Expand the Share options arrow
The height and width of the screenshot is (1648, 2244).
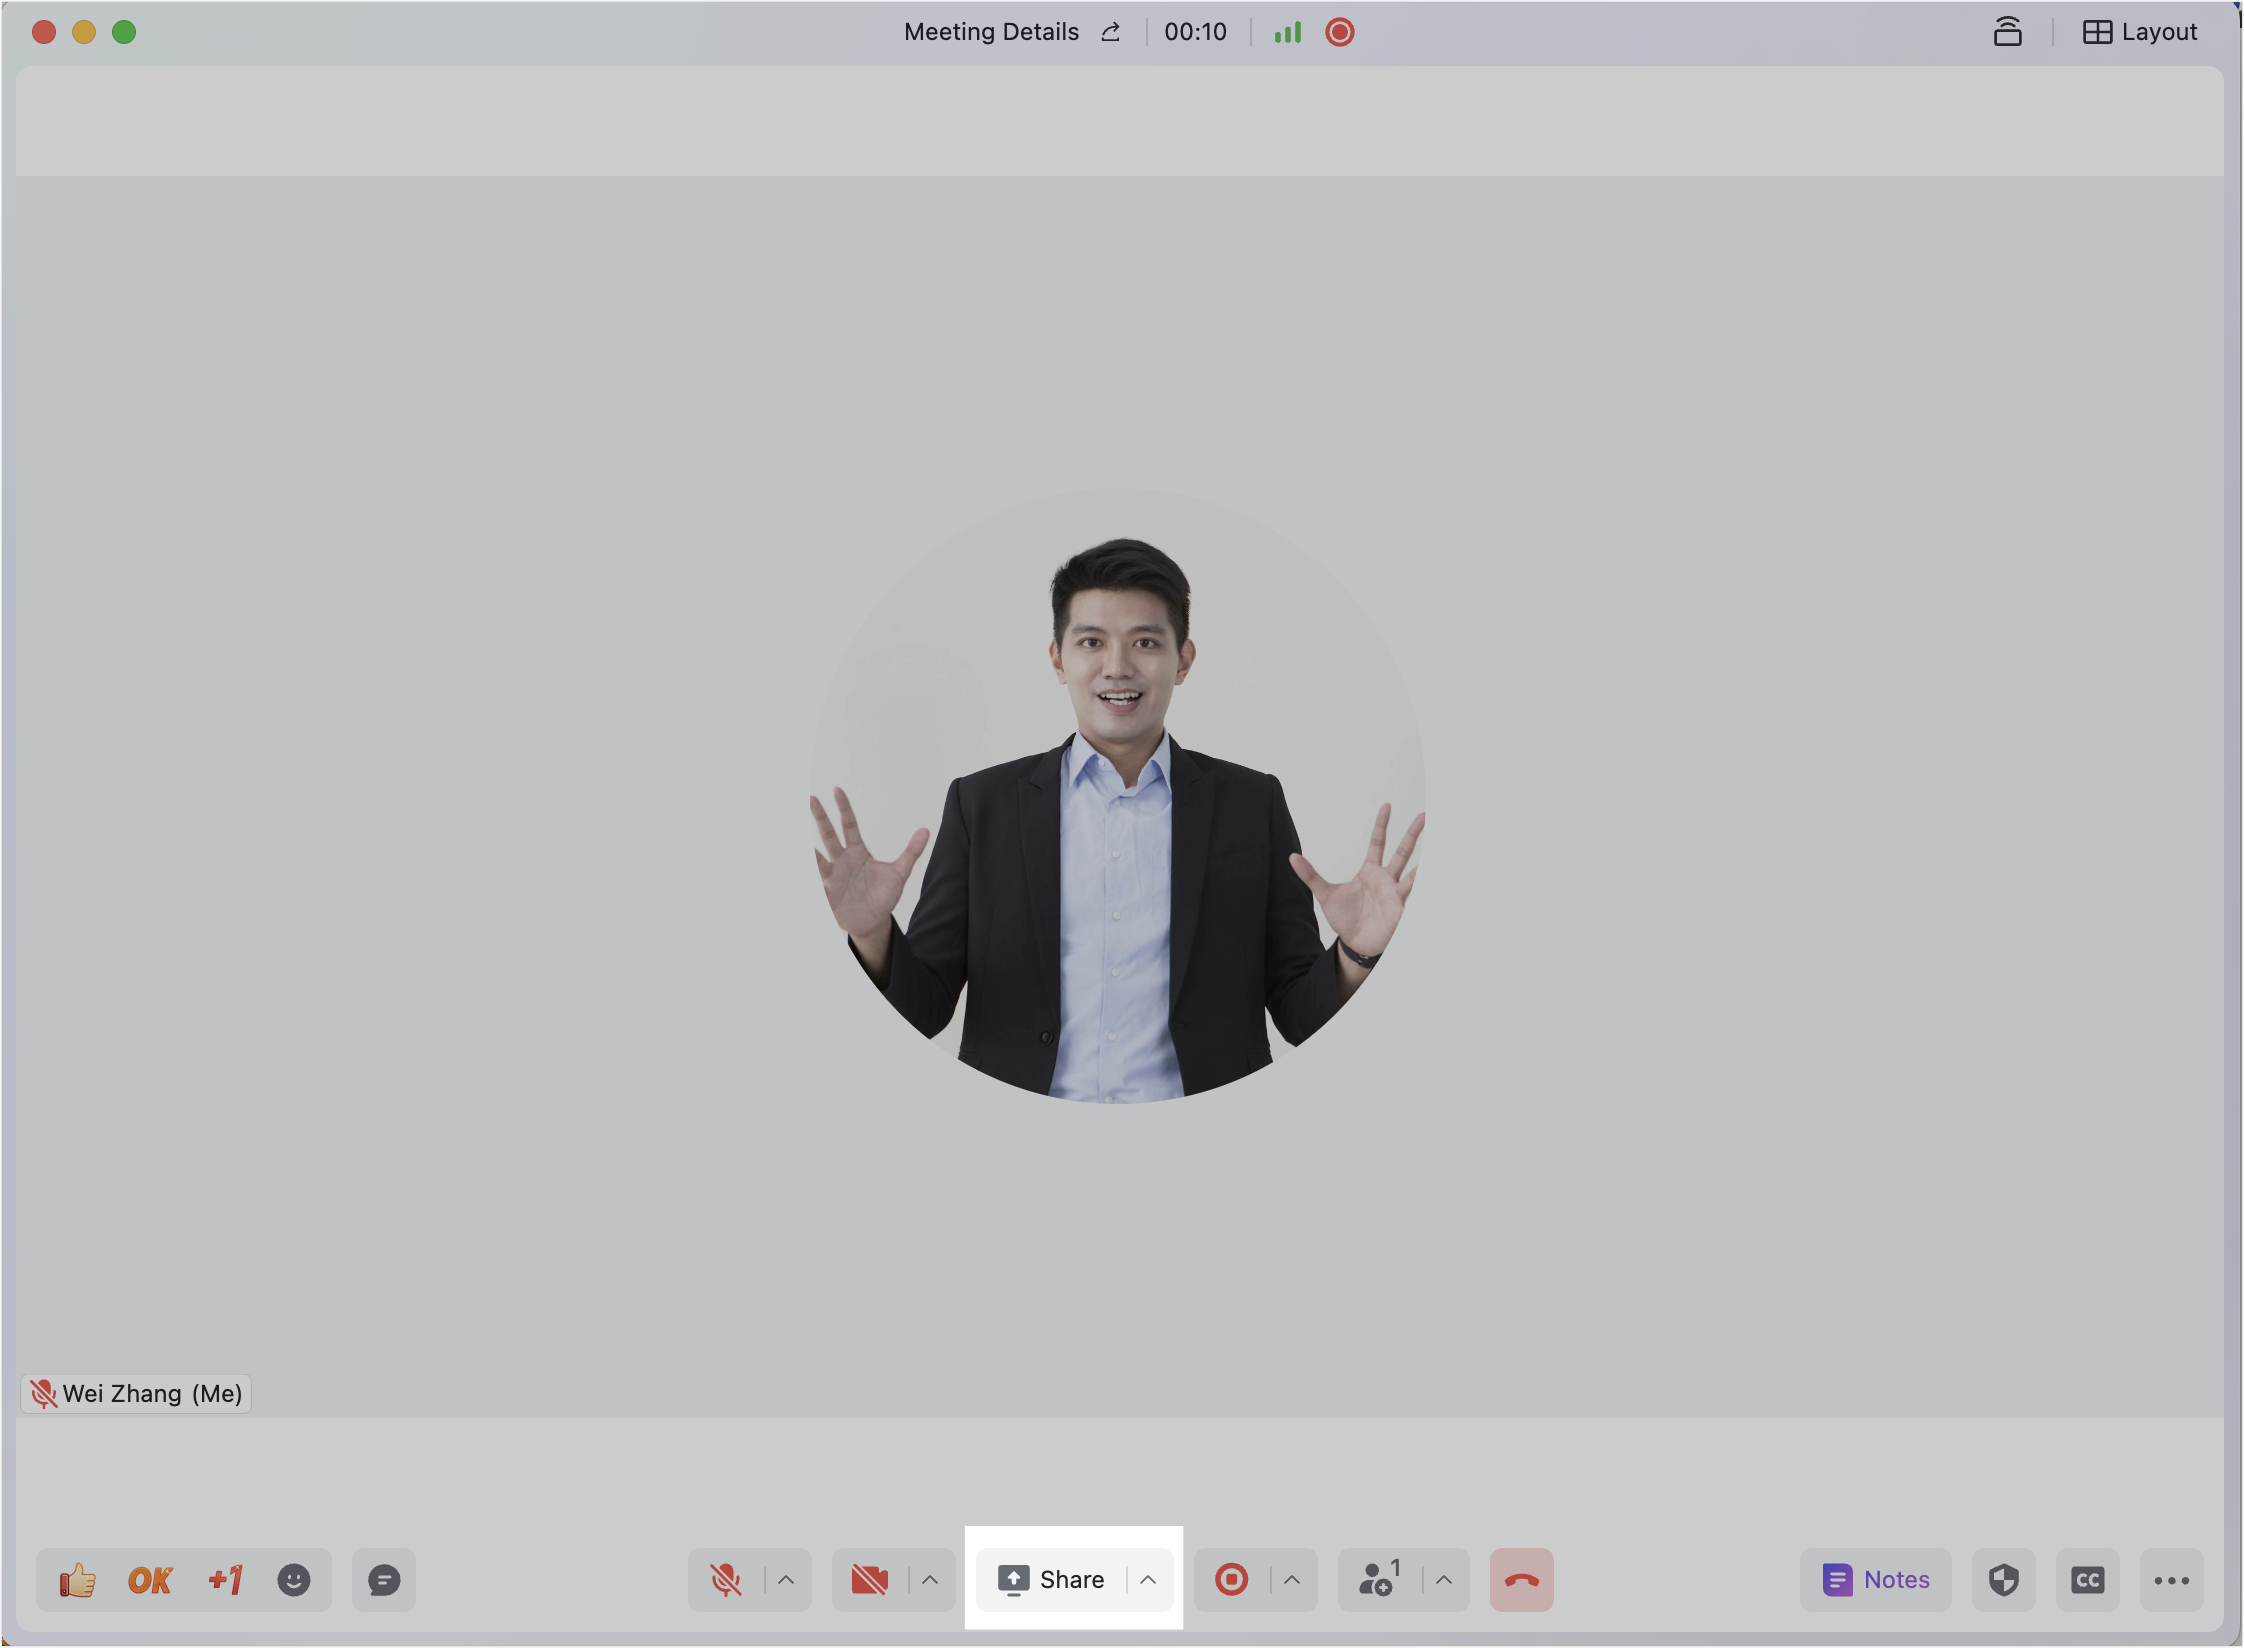point(1148,1580)
